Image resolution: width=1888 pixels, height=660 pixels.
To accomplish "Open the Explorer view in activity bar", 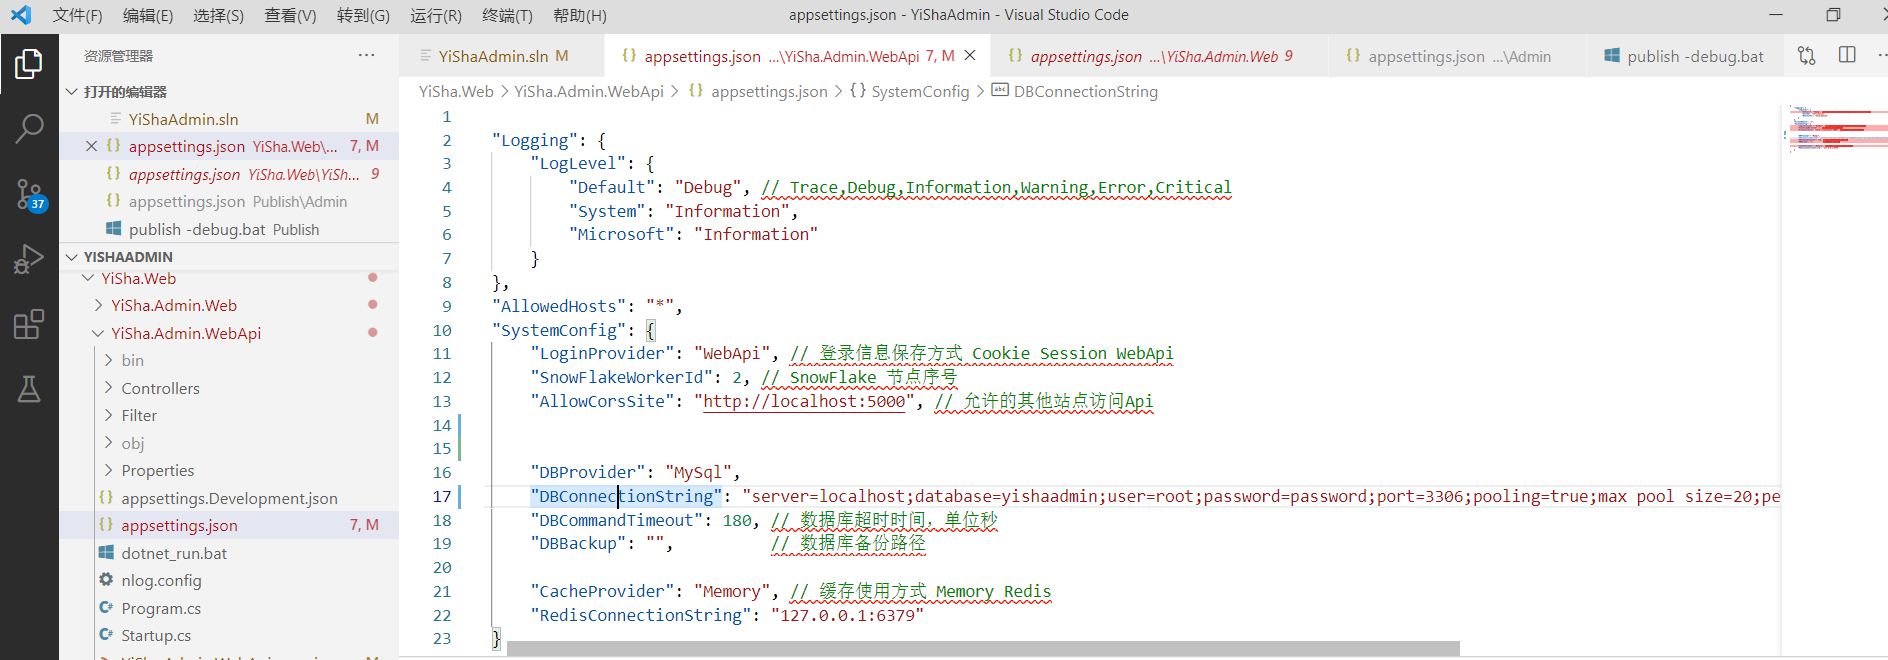I will pyautogui.click(x=29, y=64).
